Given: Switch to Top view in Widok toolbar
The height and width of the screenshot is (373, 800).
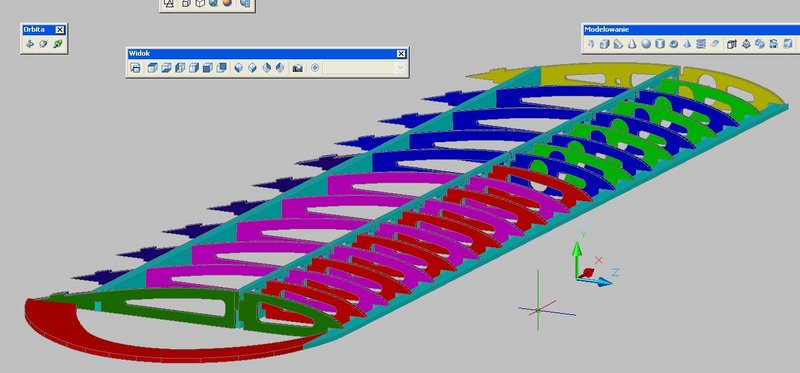Looking at the screenshot, I should point(153,68).
